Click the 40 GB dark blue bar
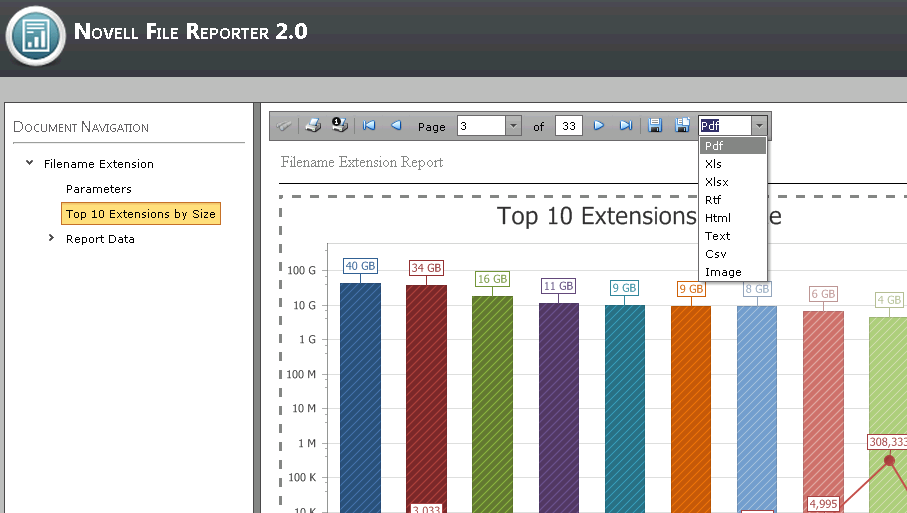This screenshot has width=907, height=513. click(x=360, y=398)
